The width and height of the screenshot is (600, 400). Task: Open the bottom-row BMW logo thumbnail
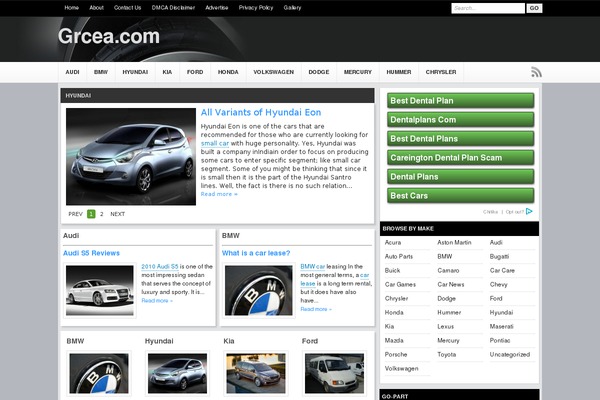pyautogui.click(x=99, y=374)
